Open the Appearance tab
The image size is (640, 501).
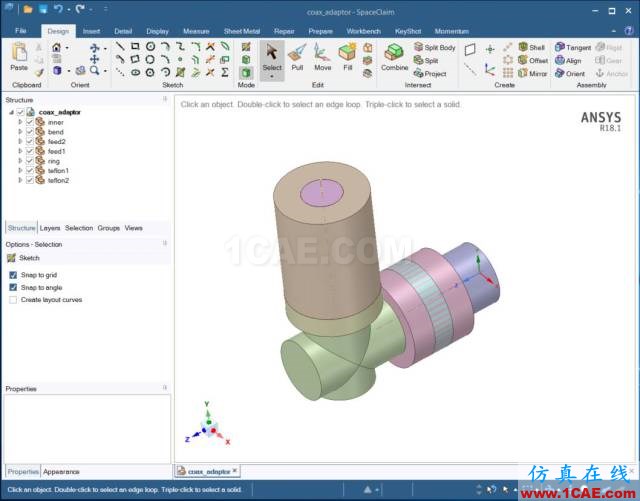(61, 472)
